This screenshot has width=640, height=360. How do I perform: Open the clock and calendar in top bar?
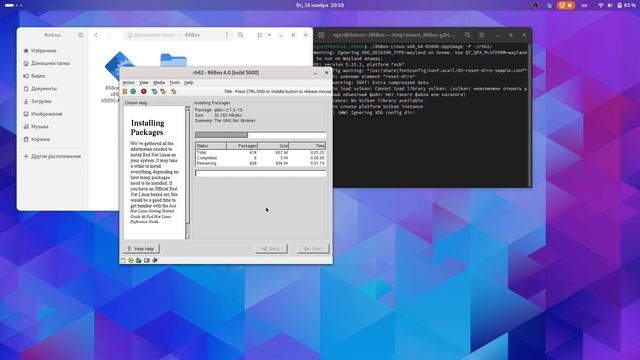(320, 5)
